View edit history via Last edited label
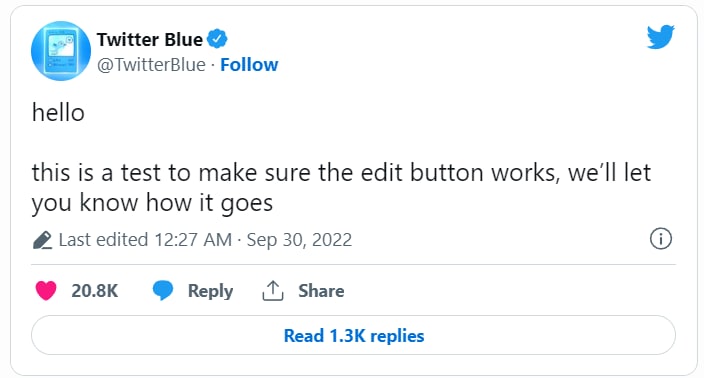The image size is (704, 378). pyautogui.click(x=103, y=240)
